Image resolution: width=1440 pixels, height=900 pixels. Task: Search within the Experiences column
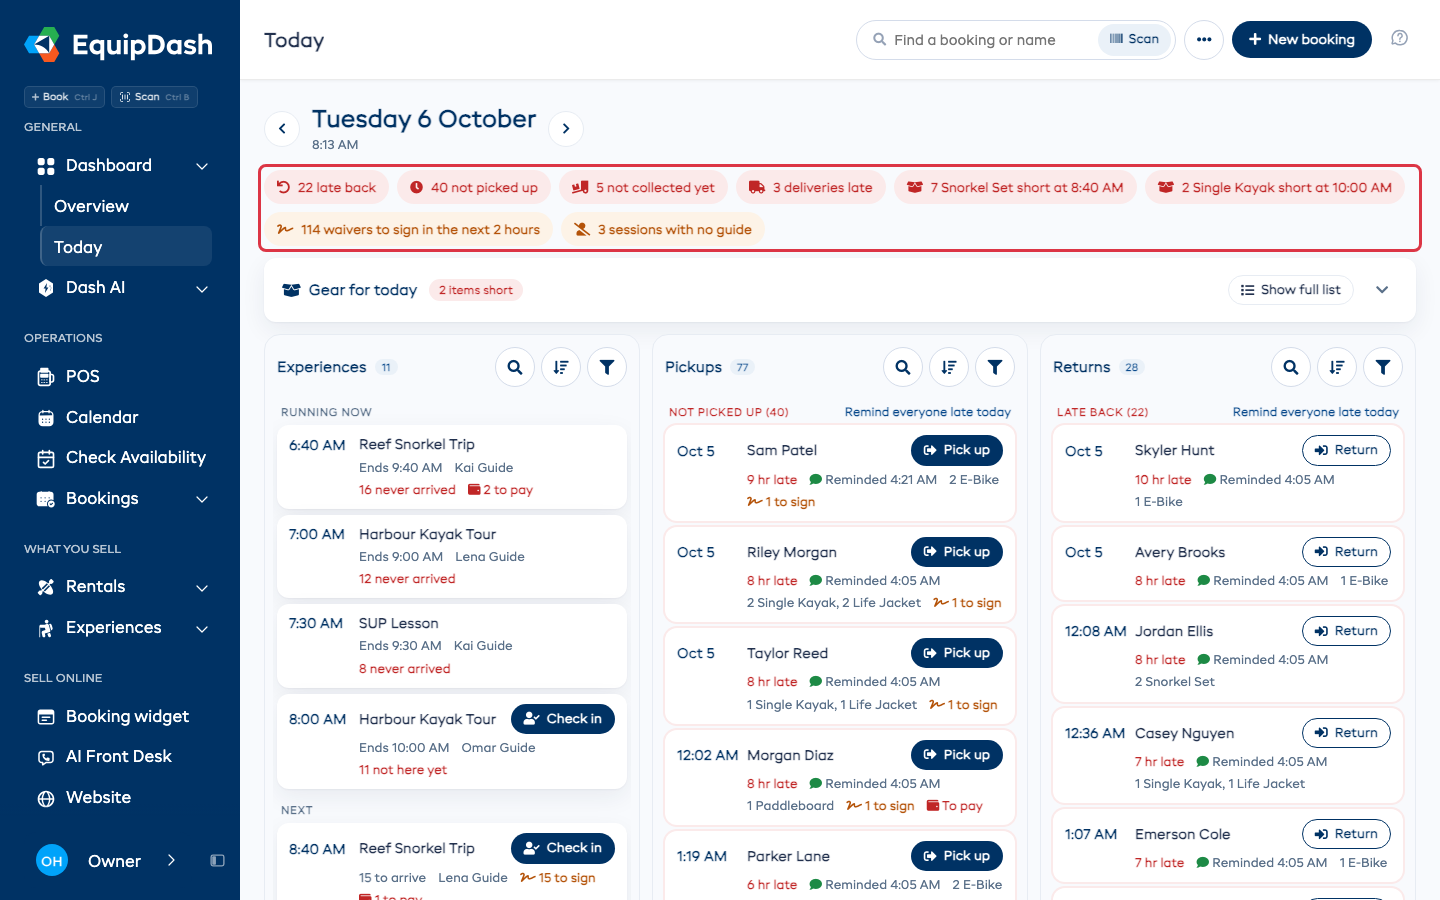[515, 367]
